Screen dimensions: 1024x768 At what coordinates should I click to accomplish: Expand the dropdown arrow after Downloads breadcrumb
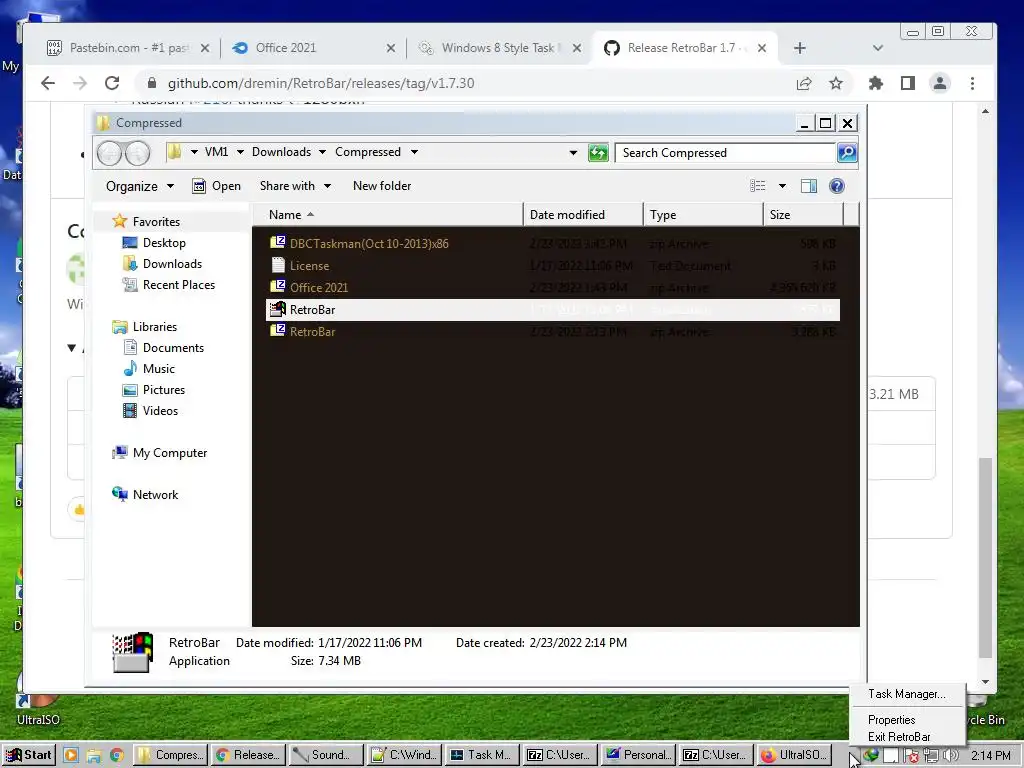pyautogui.click(x=322, y=152)
